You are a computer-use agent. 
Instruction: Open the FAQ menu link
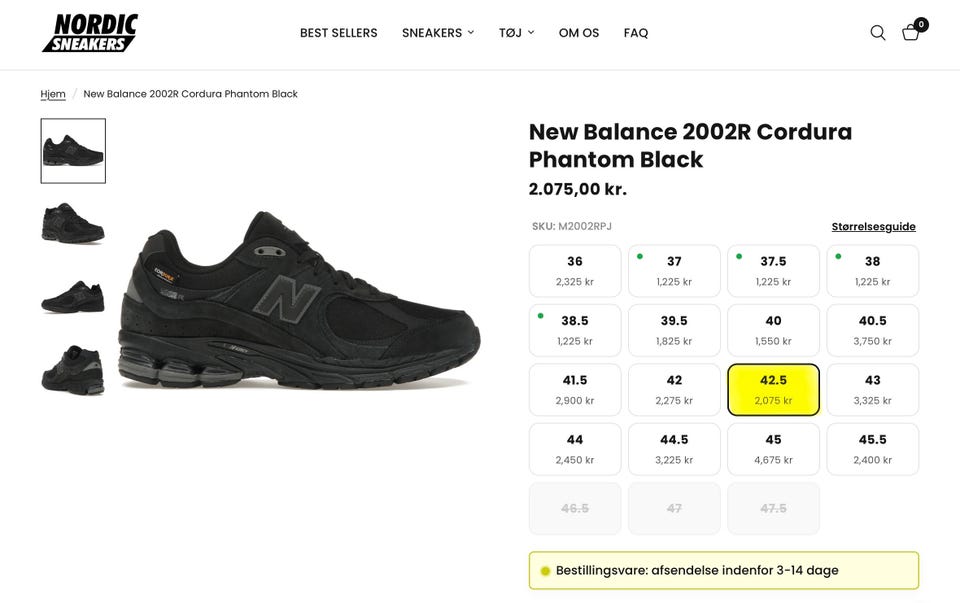[x=636, y=33]
